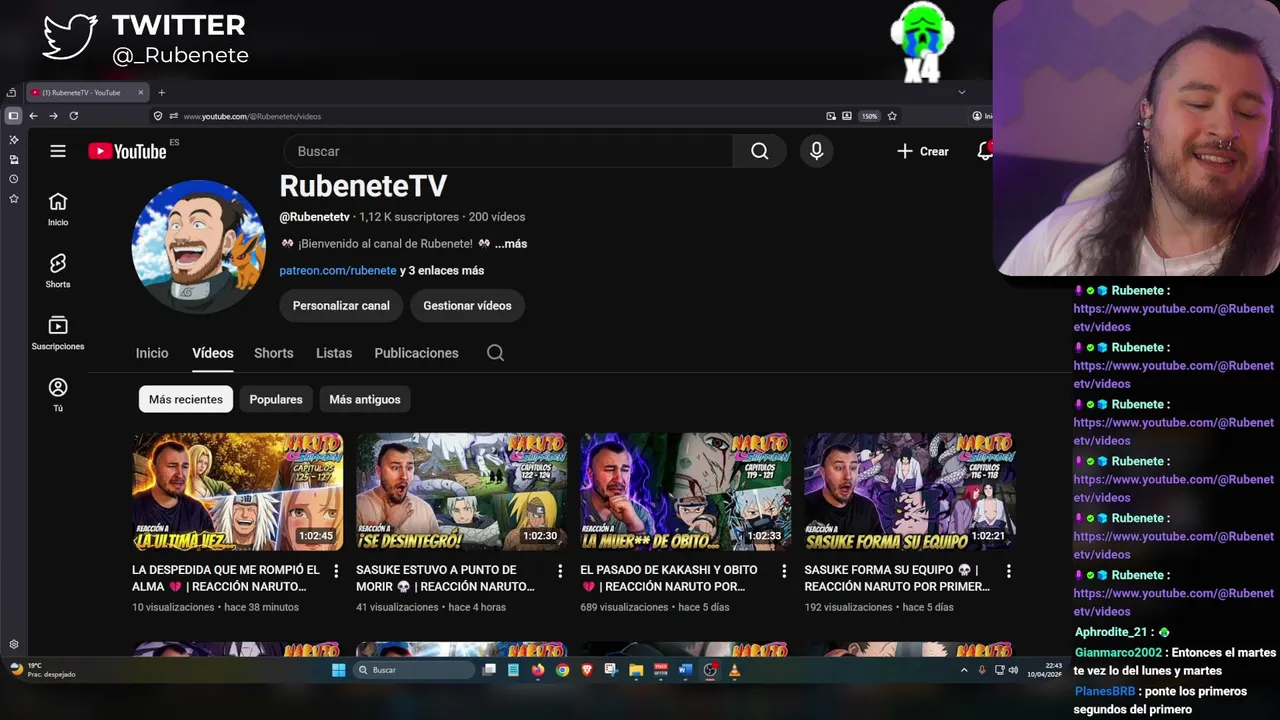Click the RubeneteTV channel avatar
The width and height of the screenshot is (1280, 720).
pyautogui.click(x=199, y=247)
